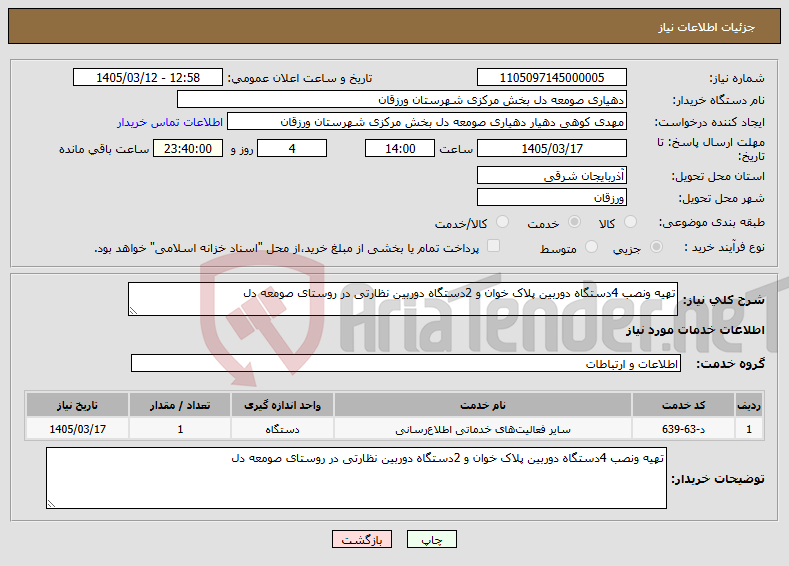The width and height of the screenshot is (789, 566).
Task: Click the resize handle of شرح کلی نیاز
Action: tap(133, 311)
